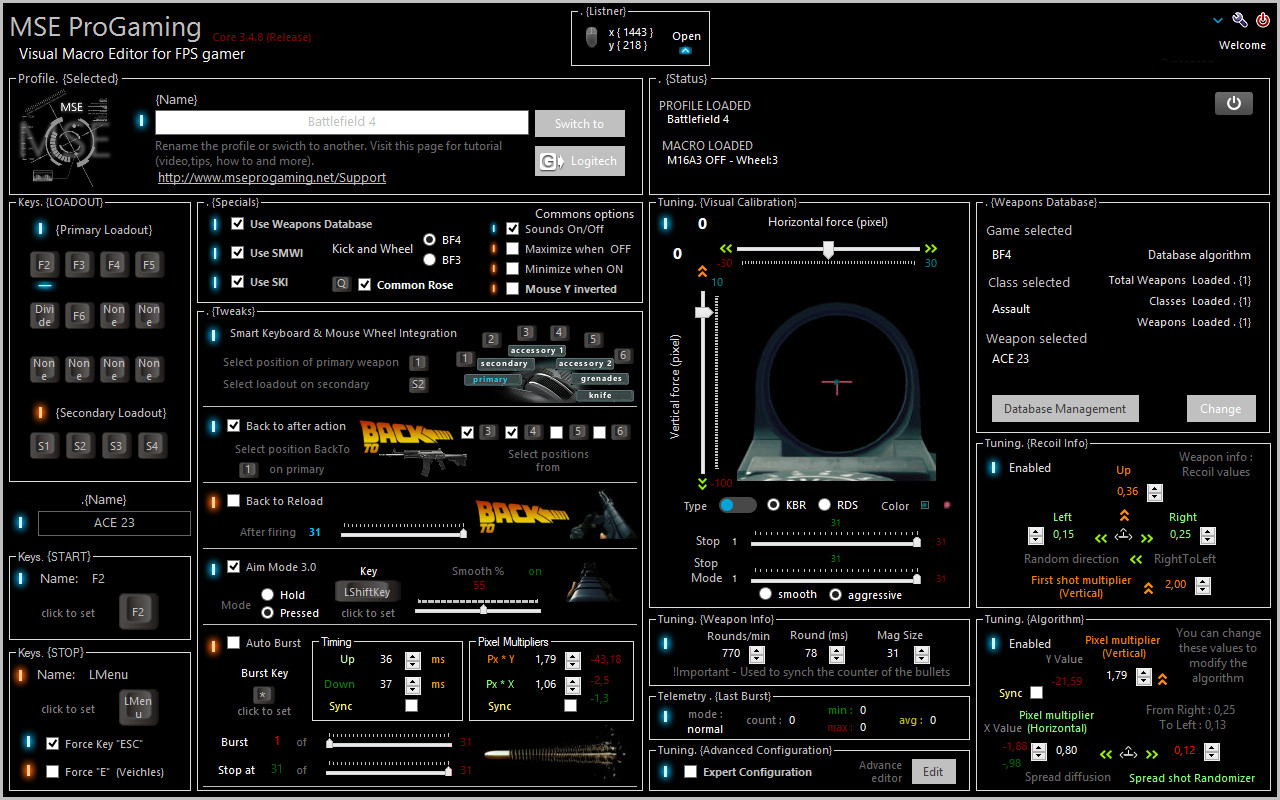The image size is (1280, 800).
Task: Click the blue indicator beside Telemetry mode
Action: tap(663, 716)
